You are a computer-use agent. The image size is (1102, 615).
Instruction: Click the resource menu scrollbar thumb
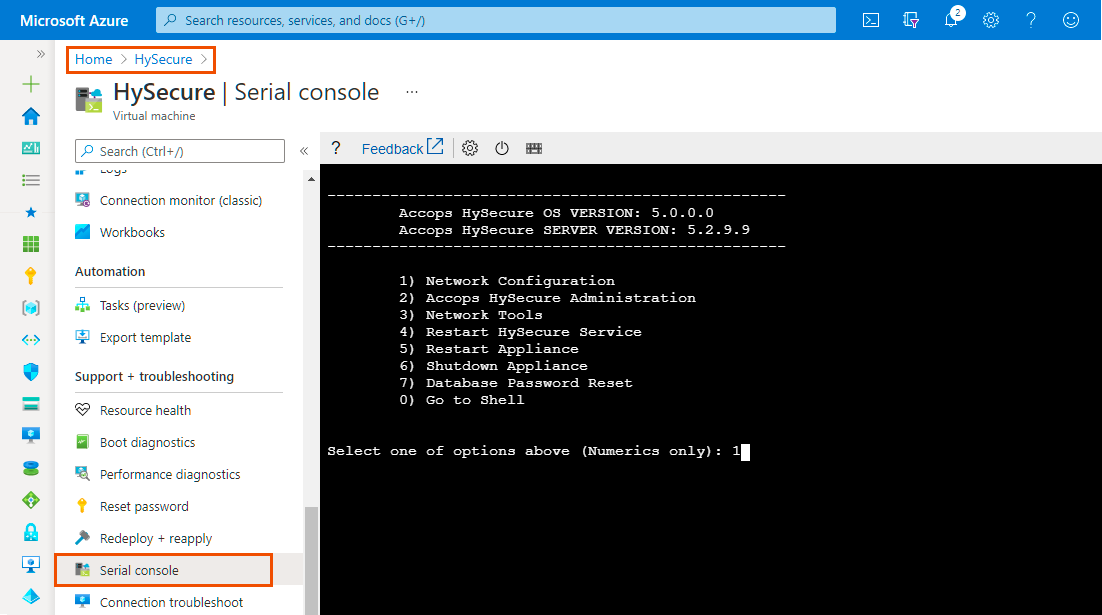coord(311,561)
